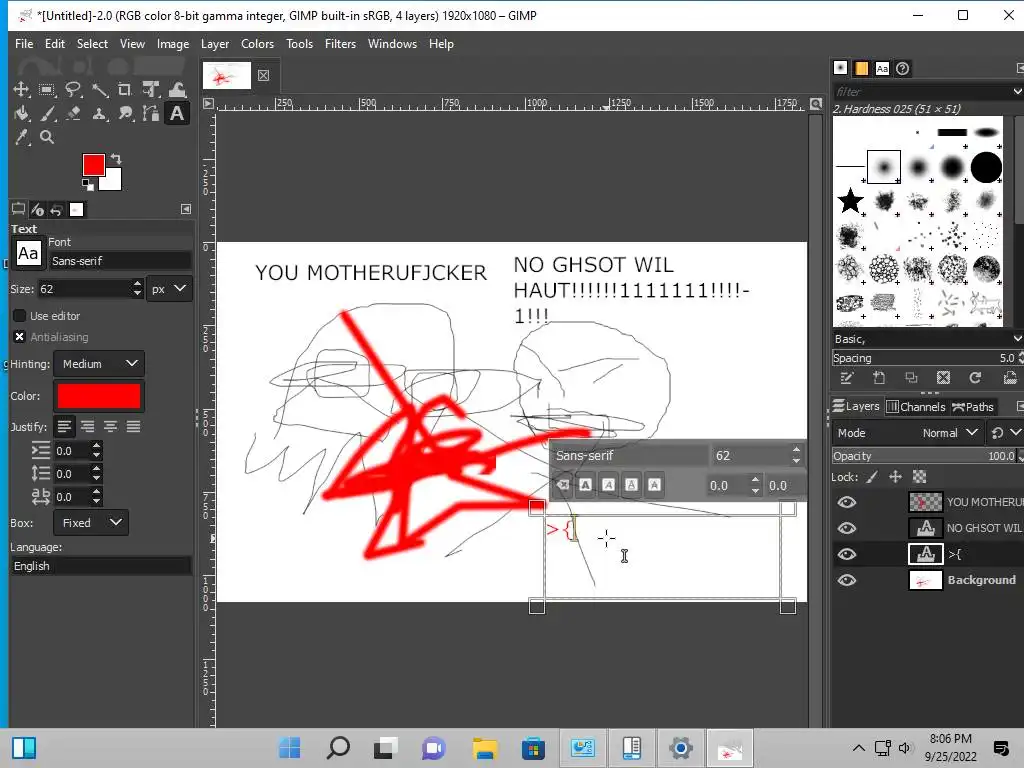This screenshot has width=1024, height=768.
Task: Open the Undo History tab icon
Action: (x=56, y=210)
